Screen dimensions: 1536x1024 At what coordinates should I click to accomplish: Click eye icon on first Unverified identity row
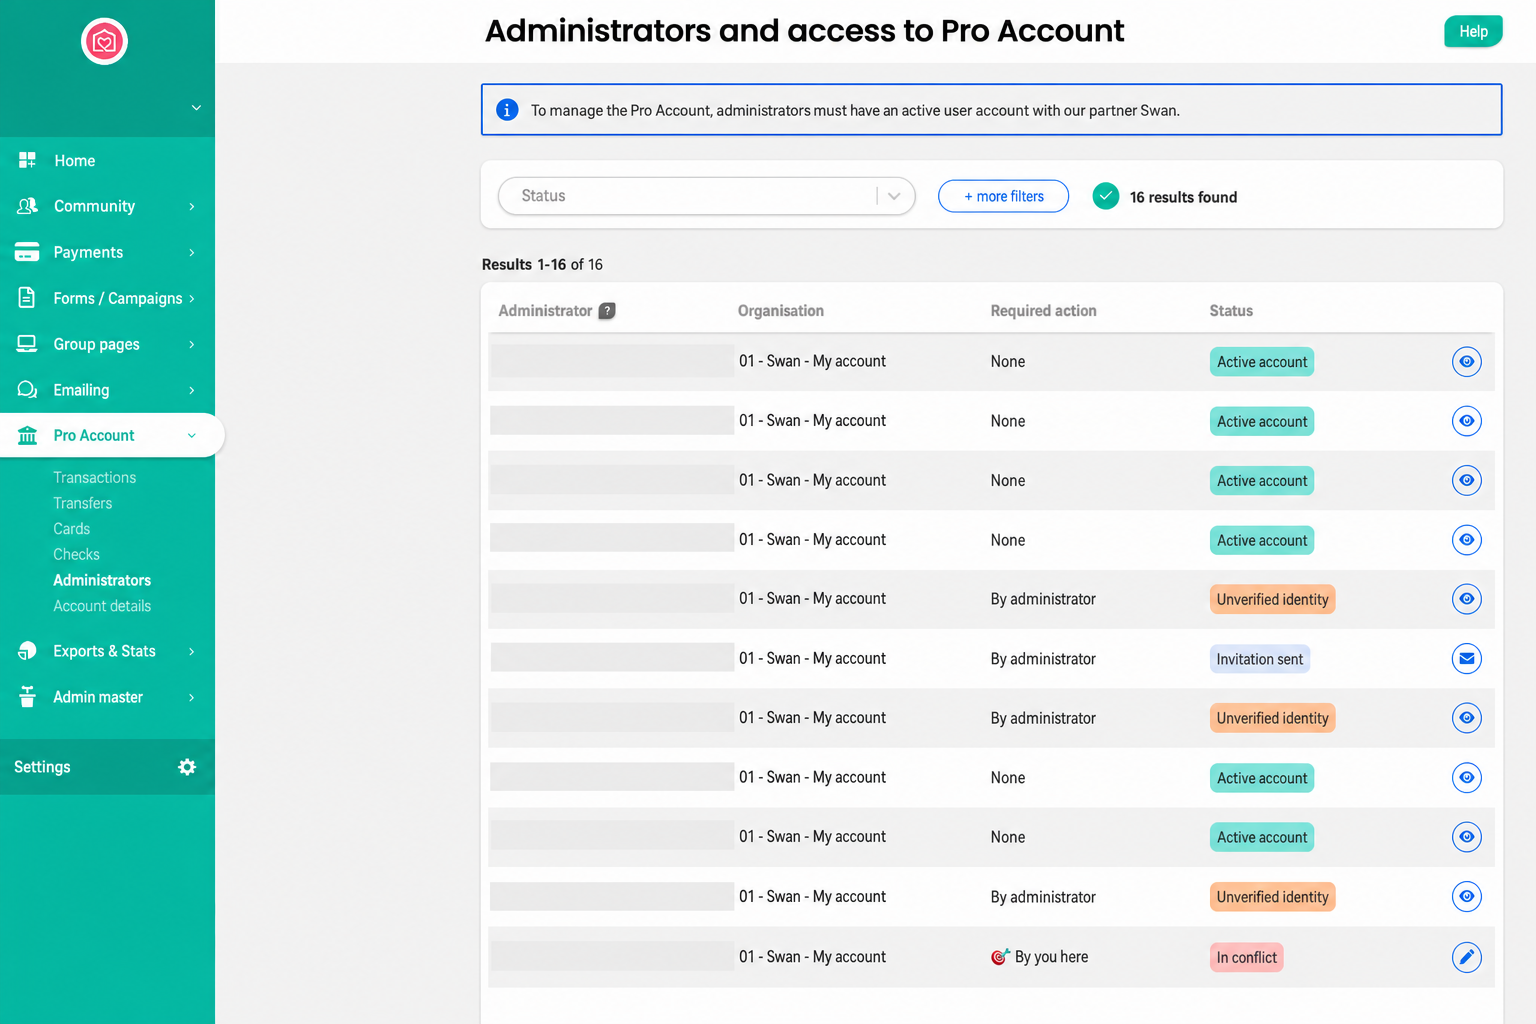click(x=1466, y=599)
